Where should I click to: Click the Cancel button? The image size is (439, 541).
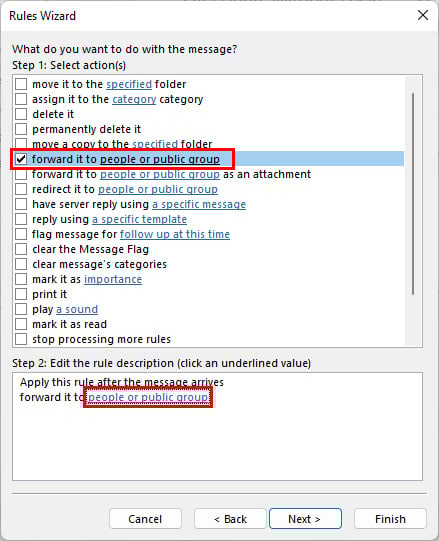[145, 519]
